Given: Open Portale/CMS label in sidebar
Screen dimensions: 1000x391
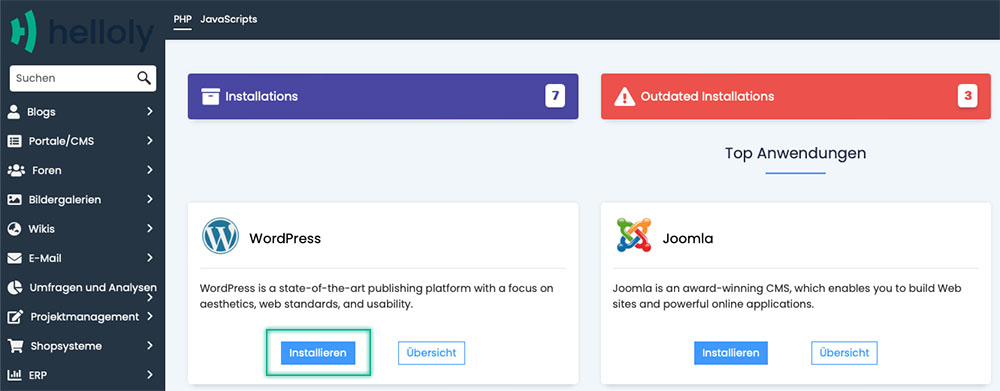Looking at the screenshot, I should (61, 141).
